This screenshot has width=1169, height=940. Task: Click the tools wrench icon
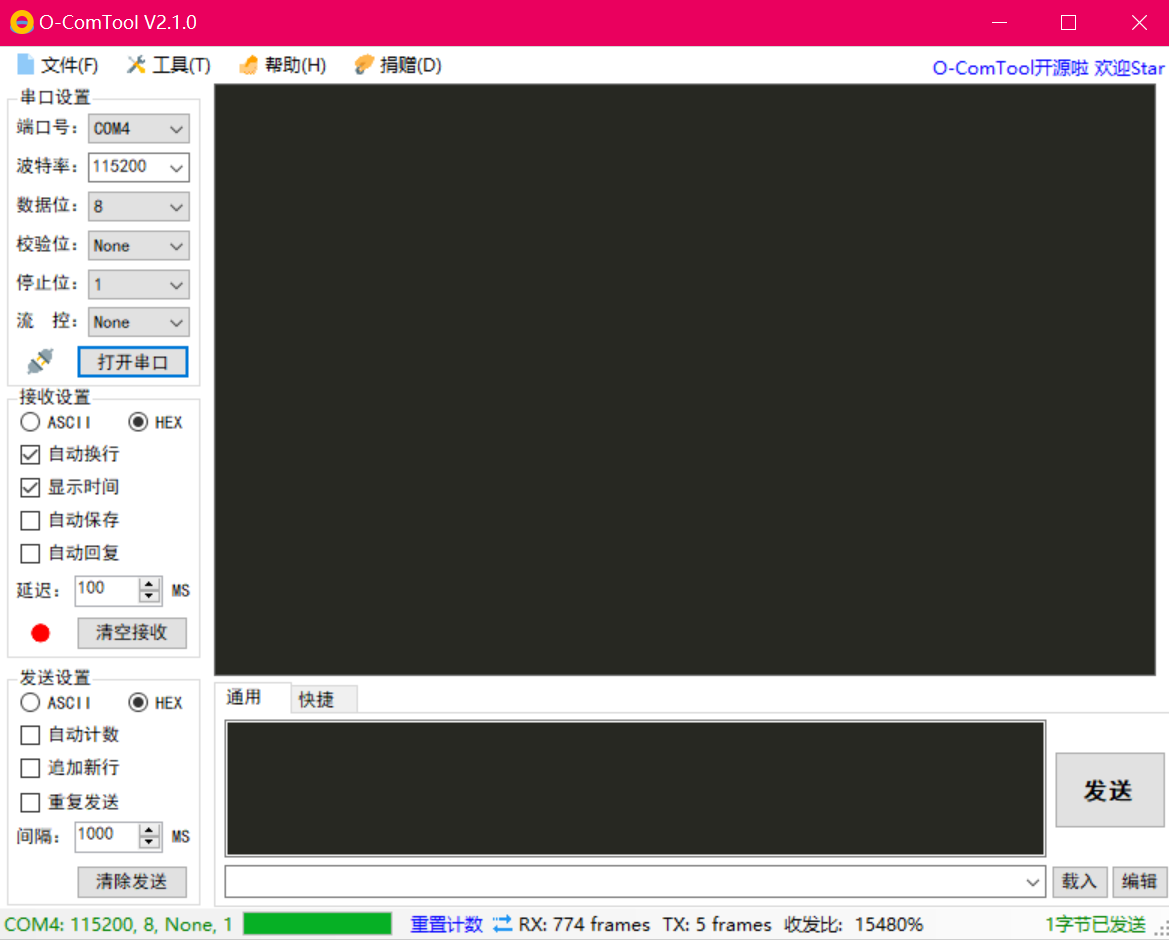coord(135,65)
